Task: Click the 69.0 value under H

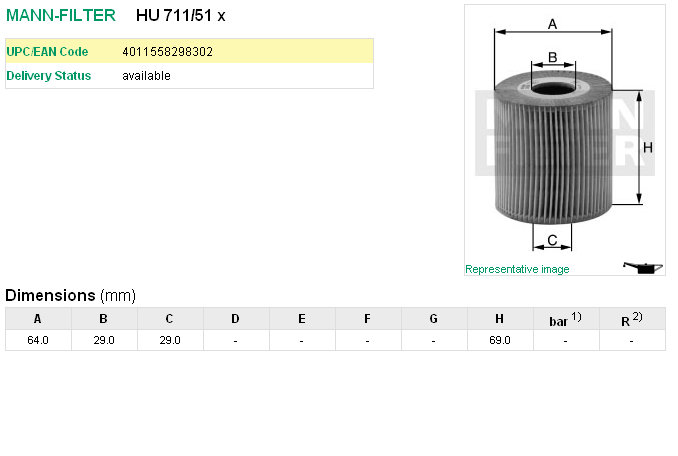Action: coord(500,341)
